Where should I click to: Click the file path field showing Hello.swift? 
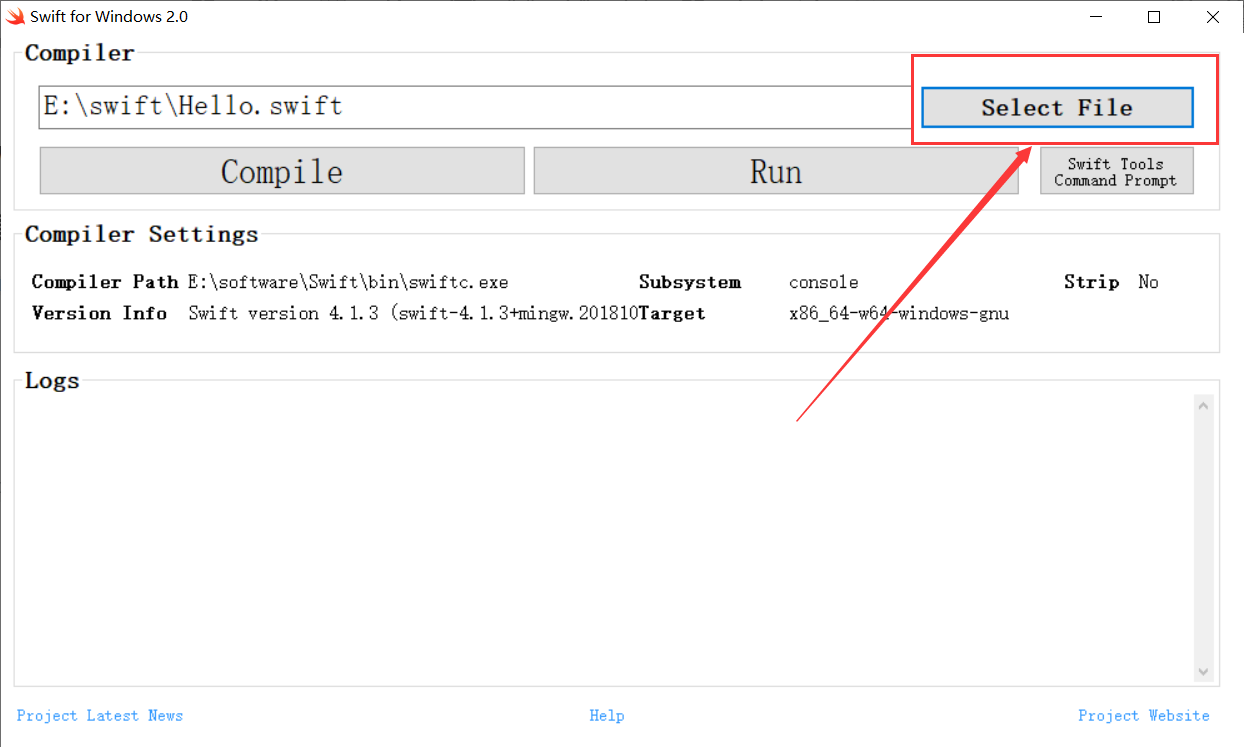click(400, 107)
